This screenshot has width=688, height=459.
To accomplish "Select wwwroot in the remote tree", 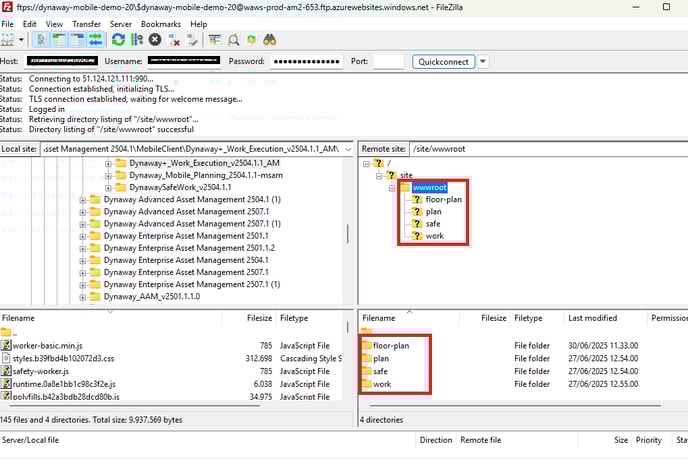I will (x=430, y=188).
